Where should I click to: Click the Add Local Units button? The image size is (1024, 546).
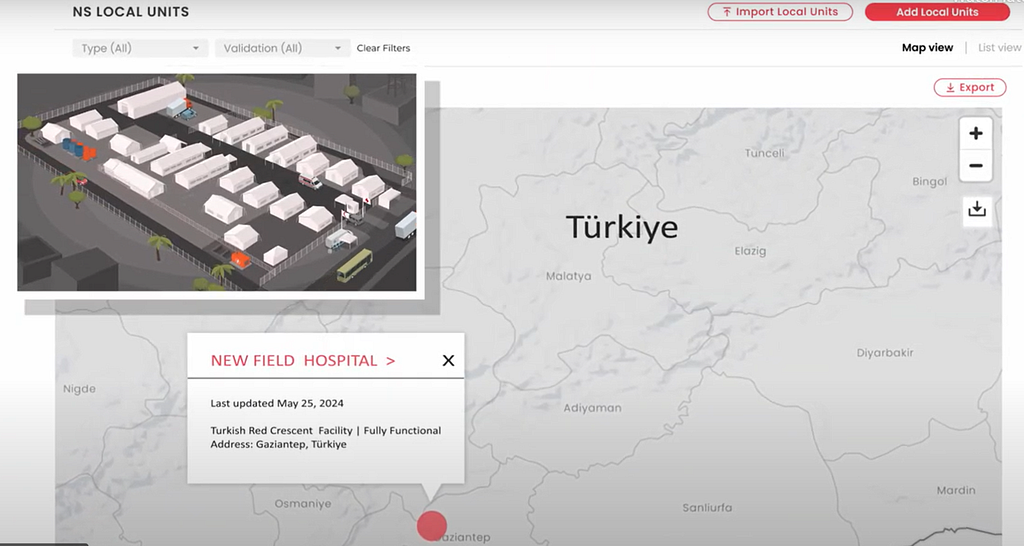click(x=937, y=12)
